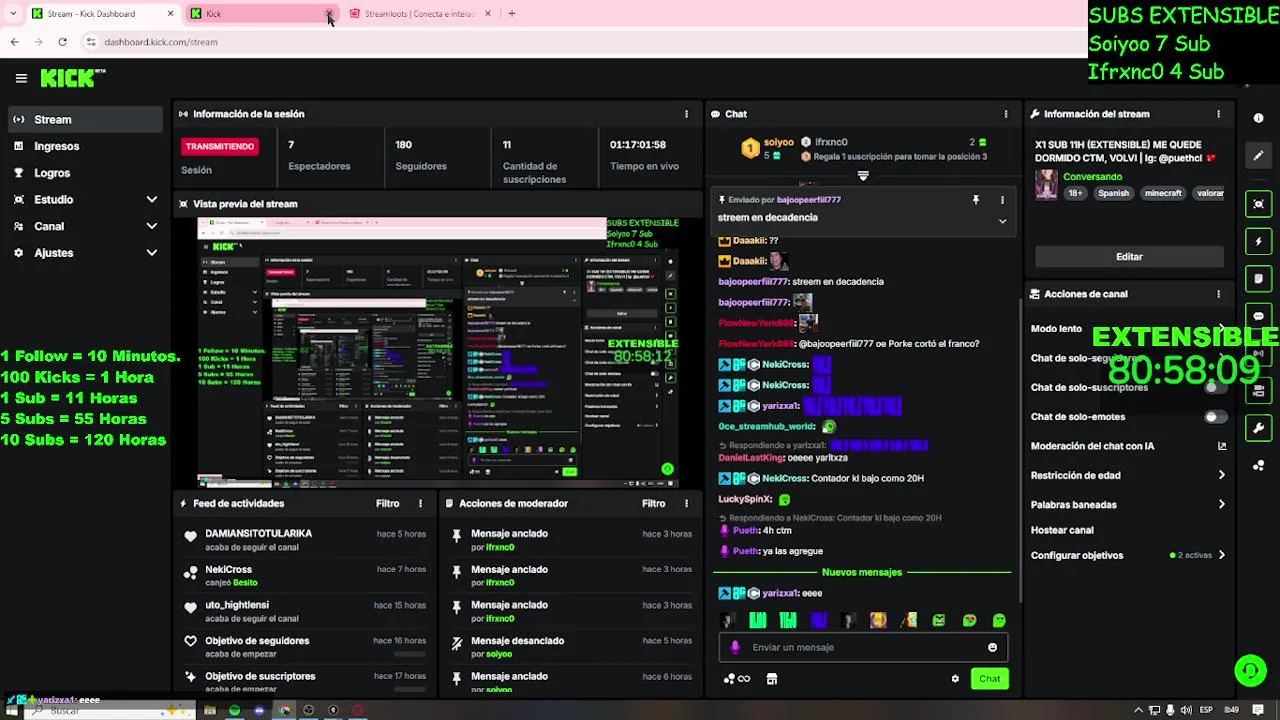Open the chat settings gear icon
The width and height of the screenshot is (1280, 720).
[955, 679]
